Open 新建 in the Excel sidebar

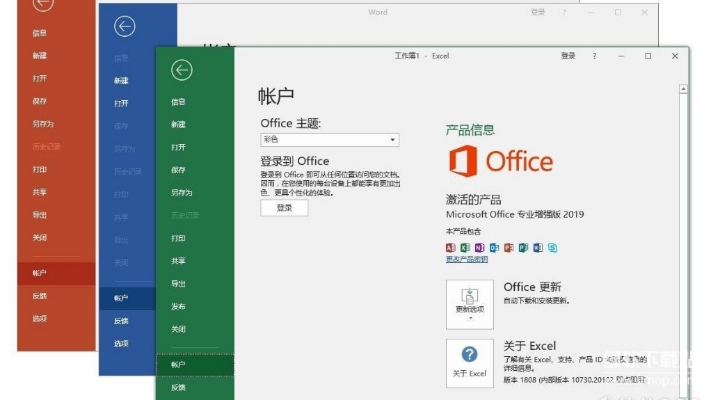[x=178, y=124]
